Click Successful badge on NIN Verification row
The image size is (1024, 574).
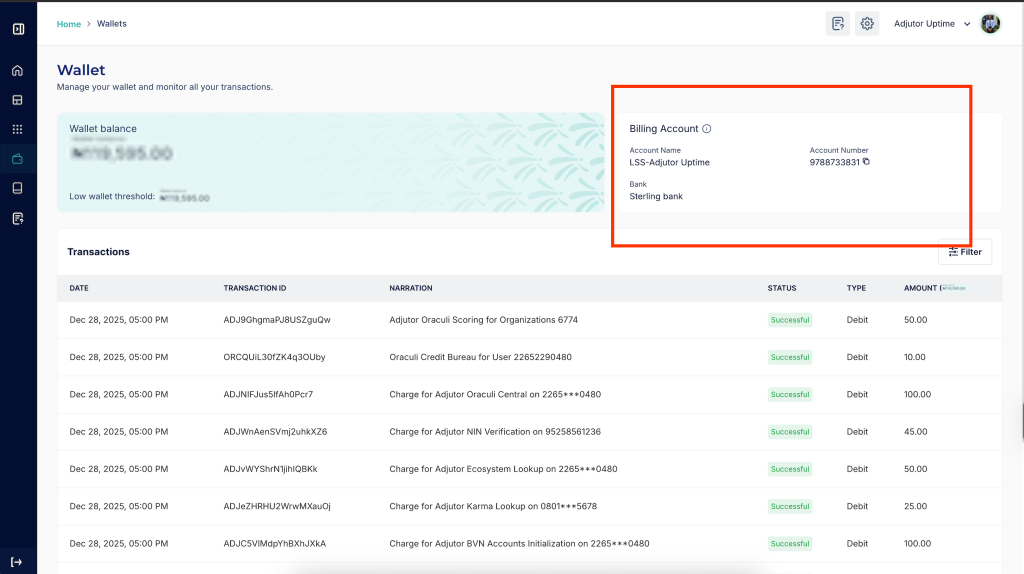point(790,432)
